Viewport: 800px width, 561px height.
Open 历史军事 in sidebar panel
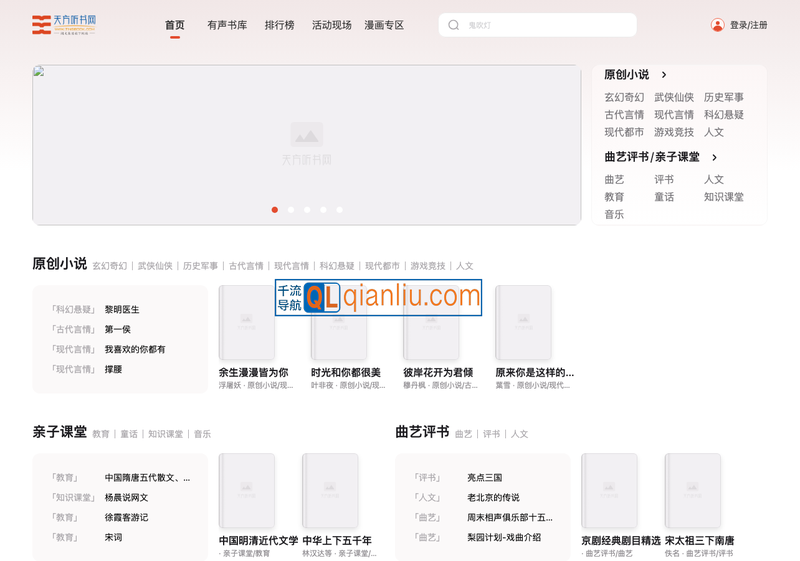723,97
